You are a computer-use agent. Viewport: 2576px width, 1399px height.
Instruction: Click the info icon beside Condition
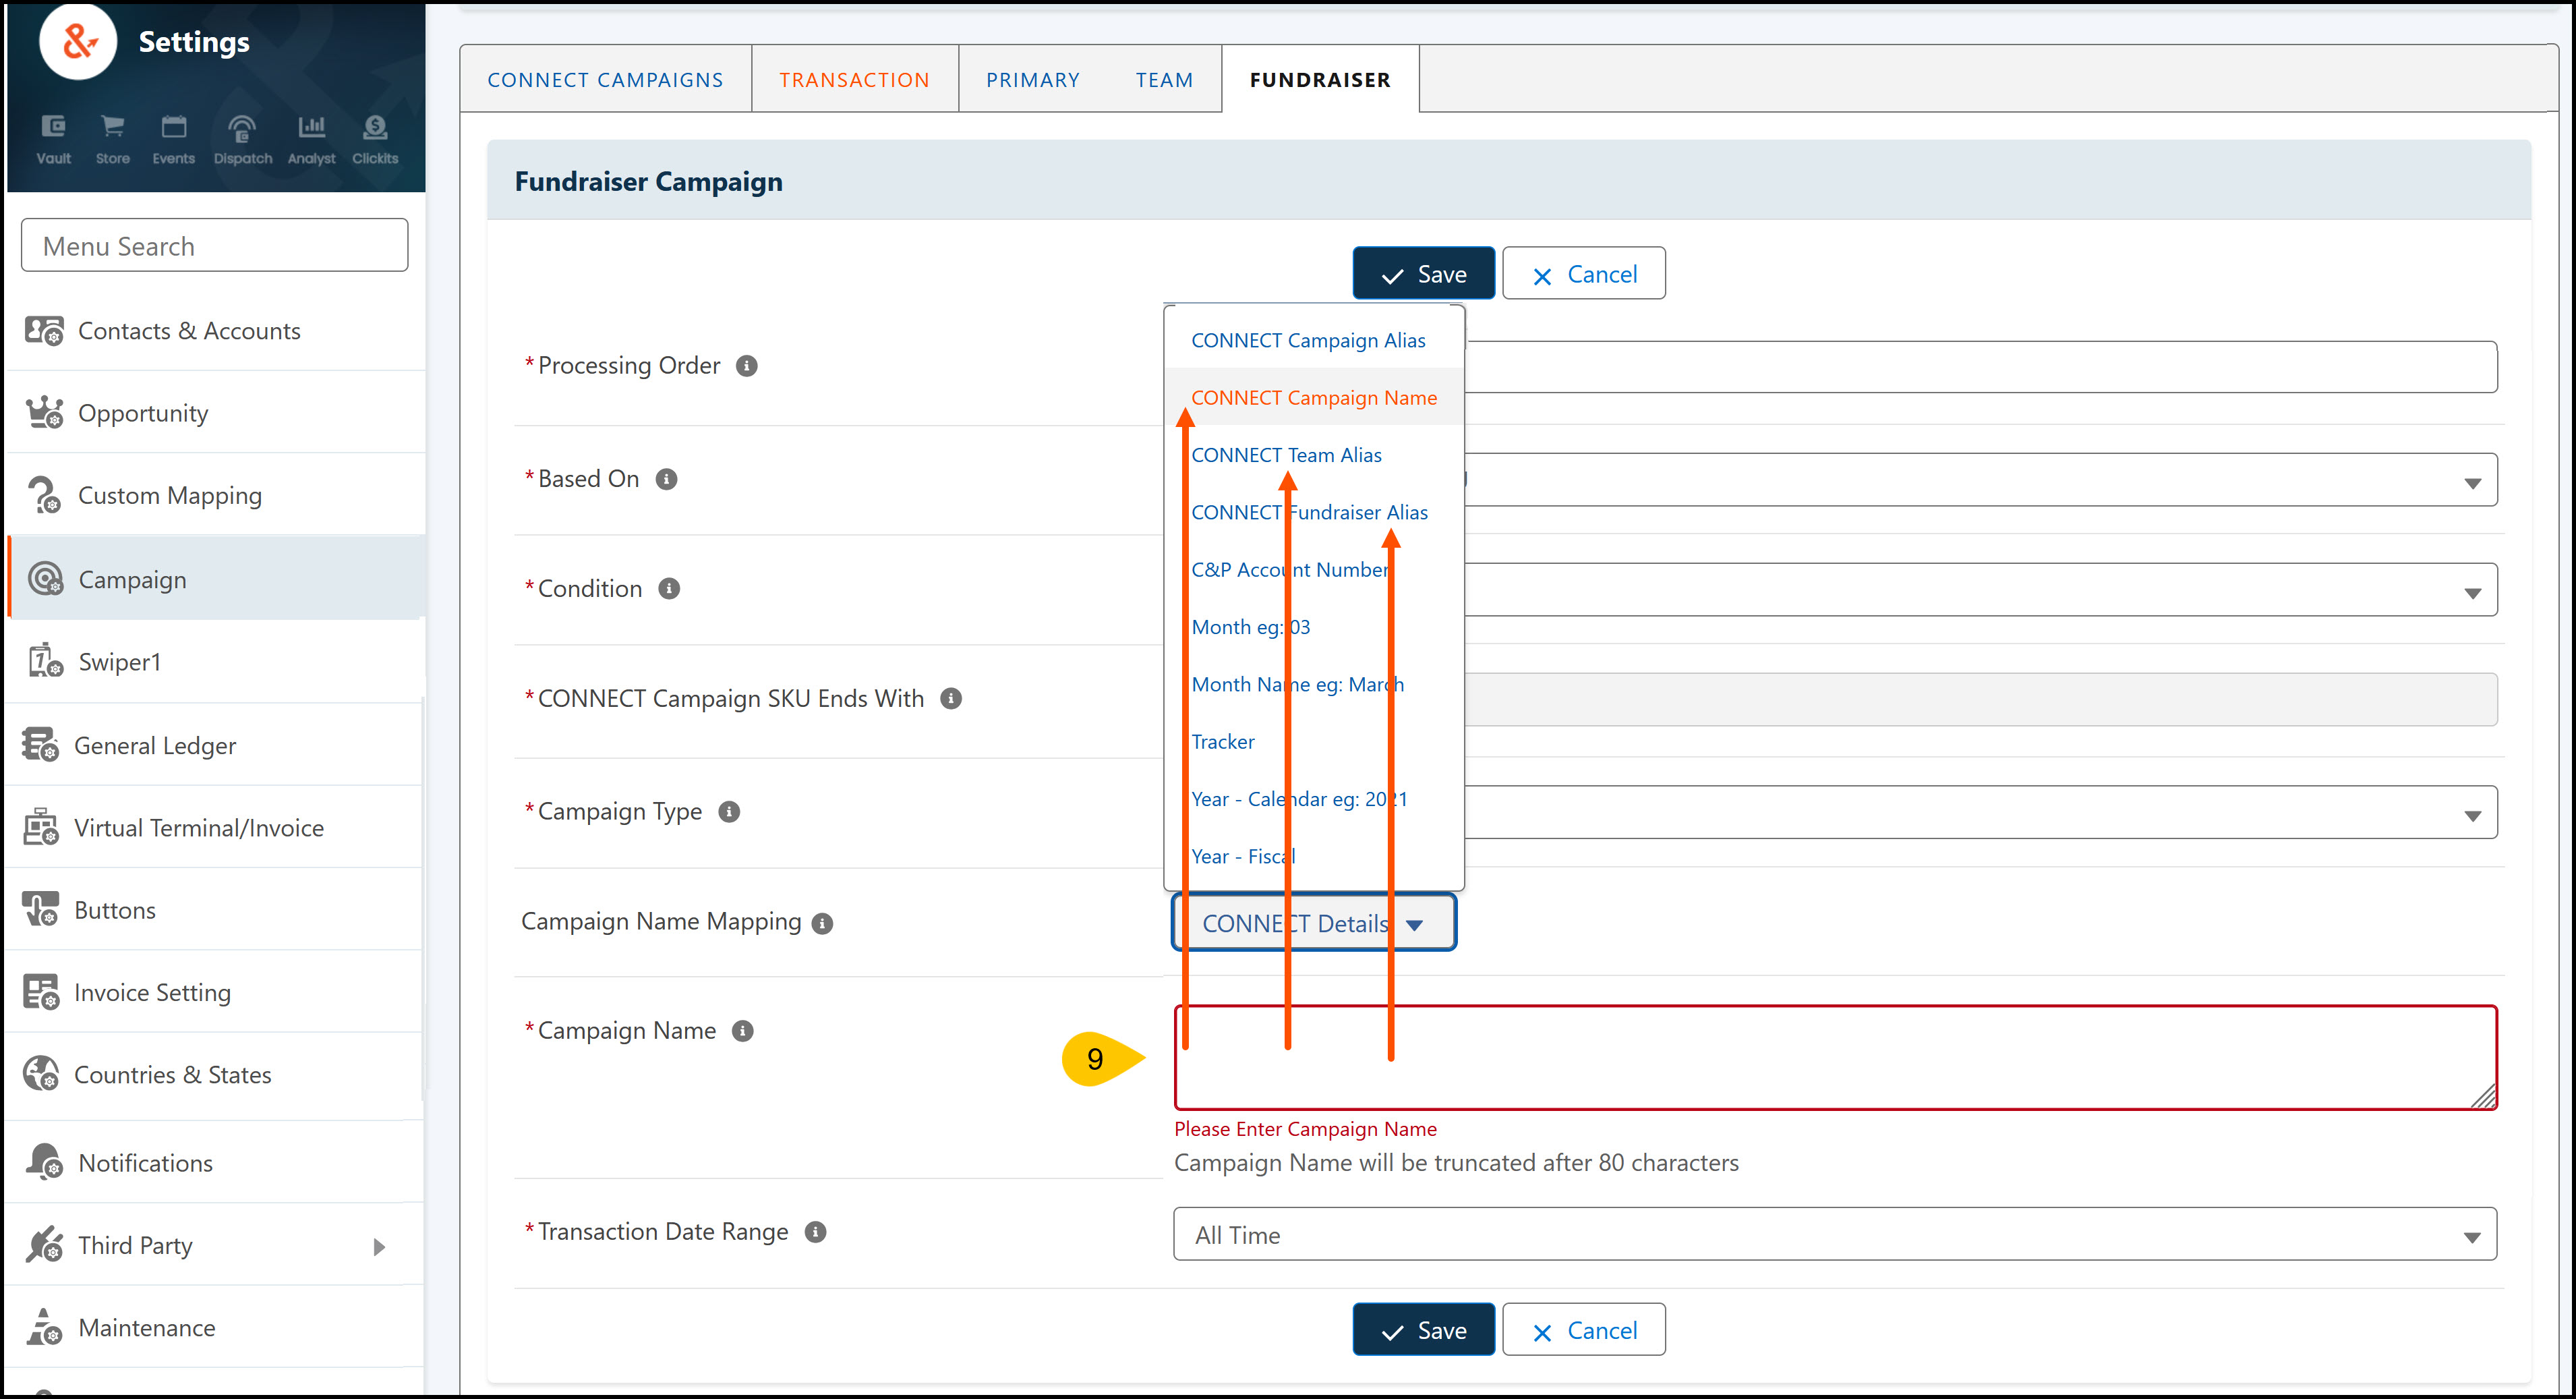click(669, 589)
